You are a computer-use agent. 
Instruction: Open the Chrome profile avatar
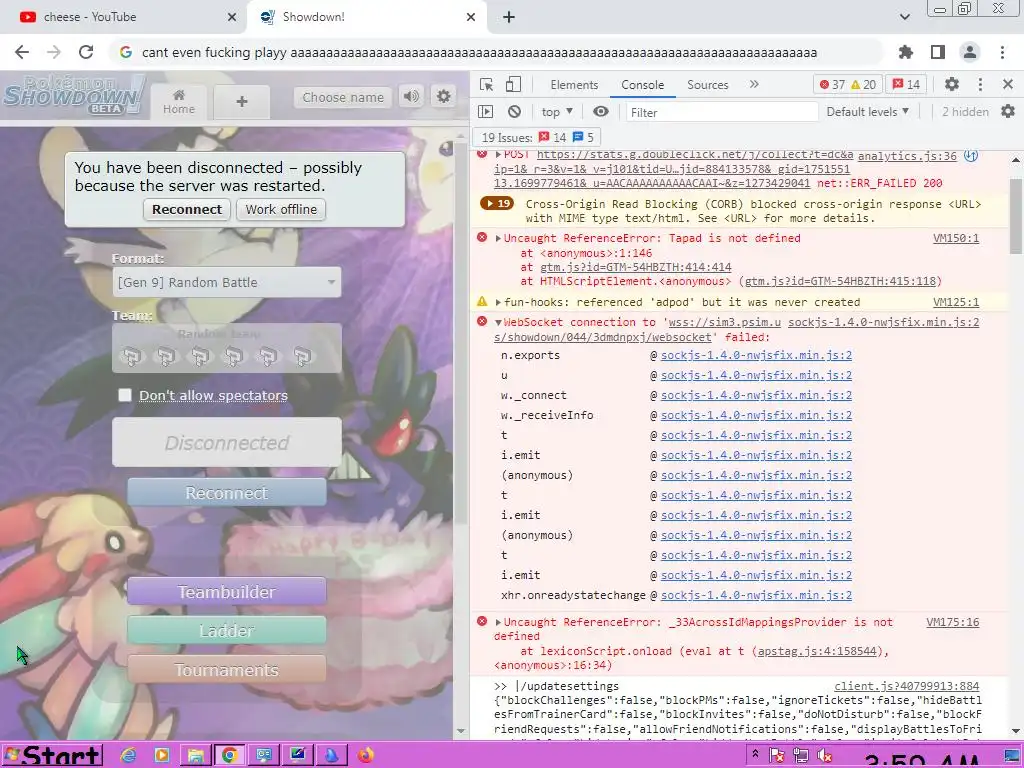point(970,52)
